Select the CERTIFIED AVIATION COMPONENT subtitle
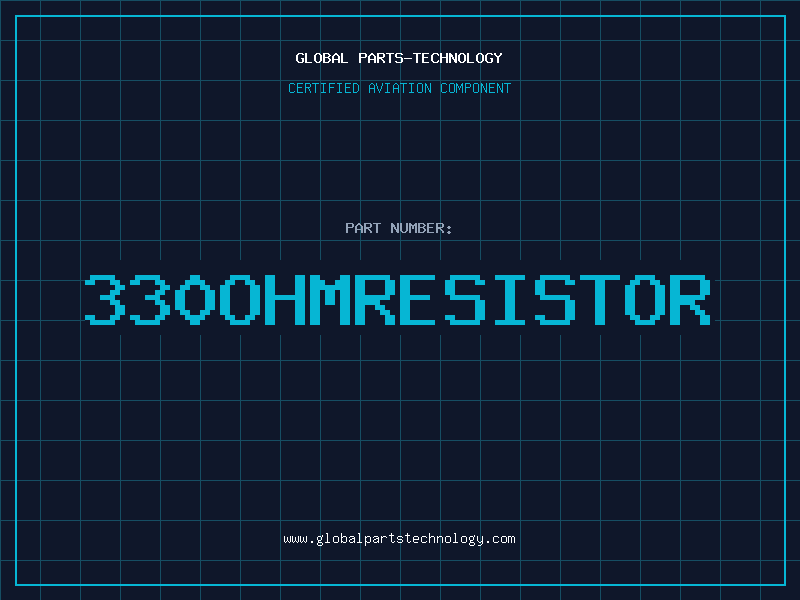800x600 pixels. [x=399, y=88]
